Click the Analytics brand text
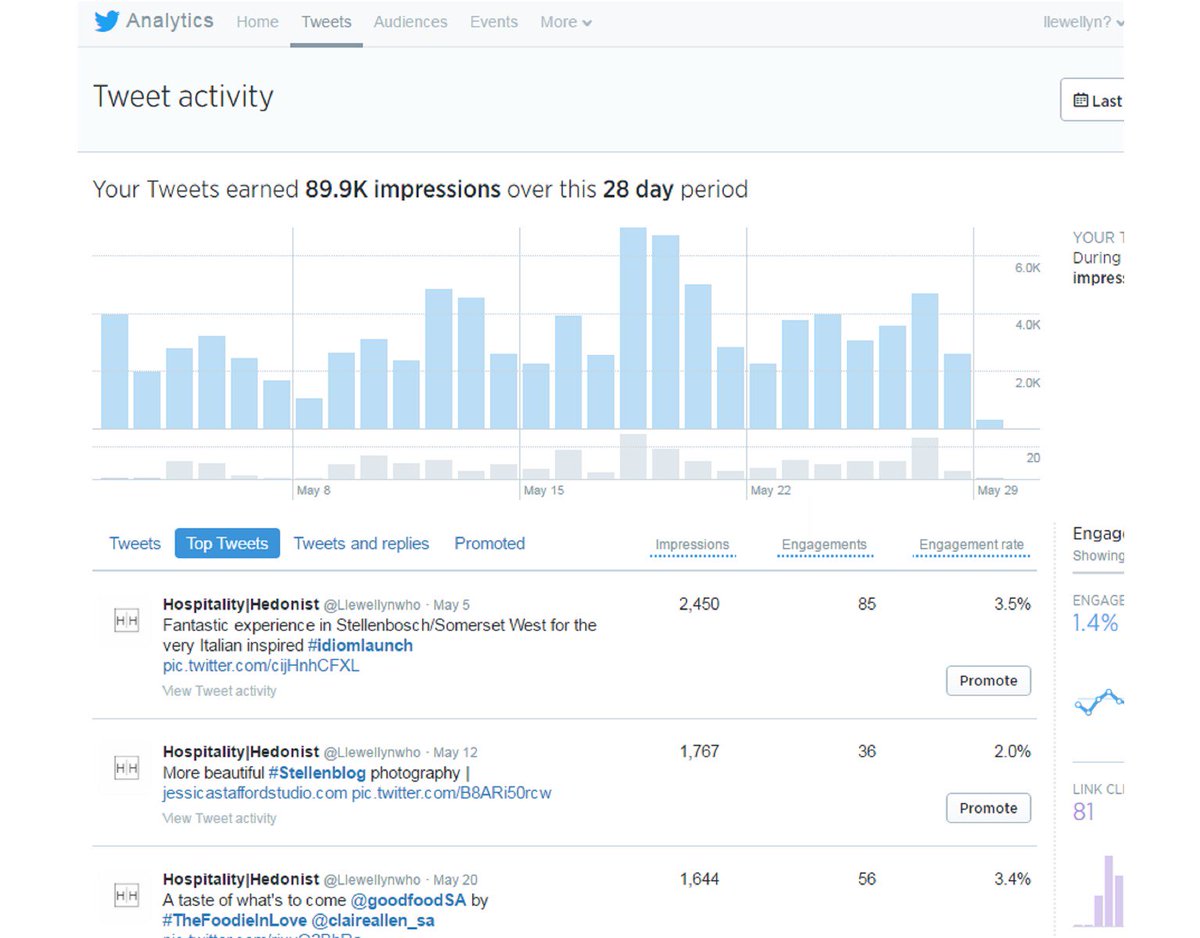 click(x=170, y=21)
